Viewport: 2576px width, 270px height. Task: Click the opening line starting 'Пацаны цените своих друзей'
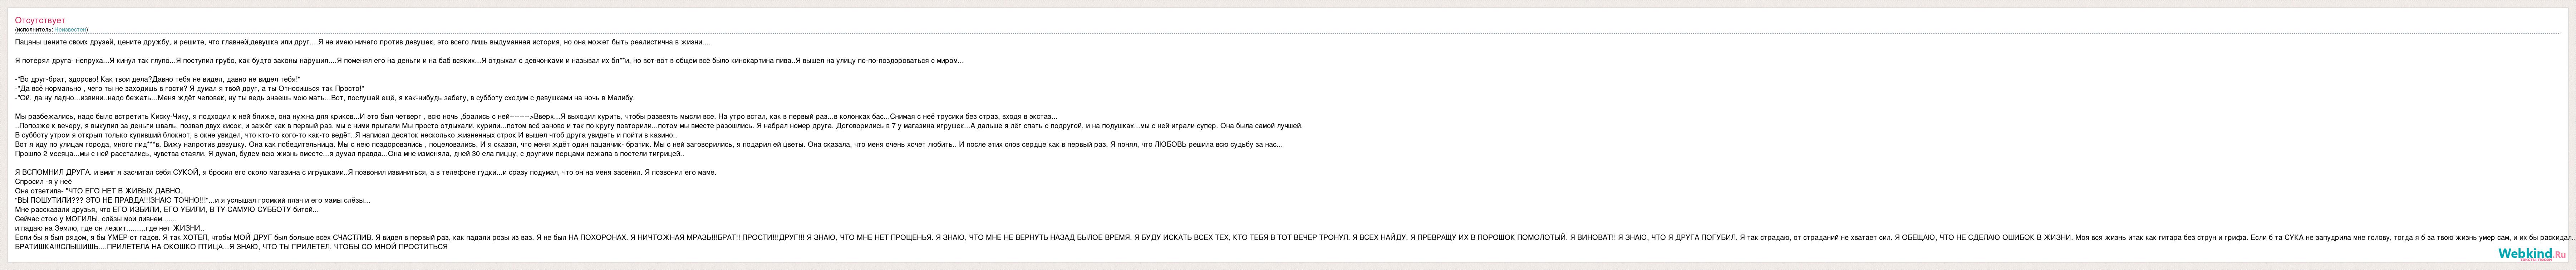363,42
